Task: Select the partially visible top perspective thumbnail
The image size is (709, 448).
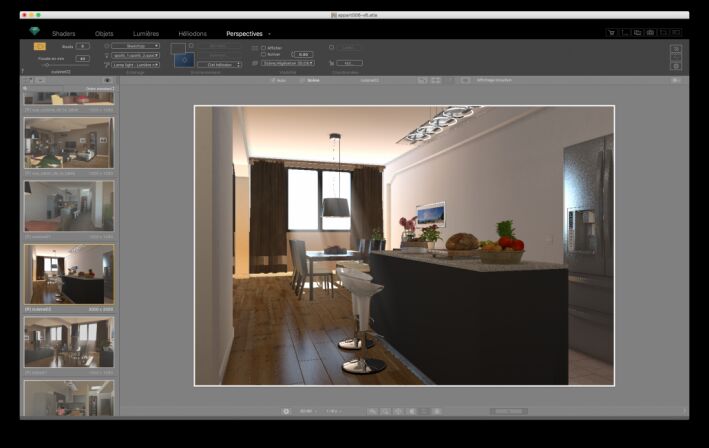Action: (x=69, y=96)
